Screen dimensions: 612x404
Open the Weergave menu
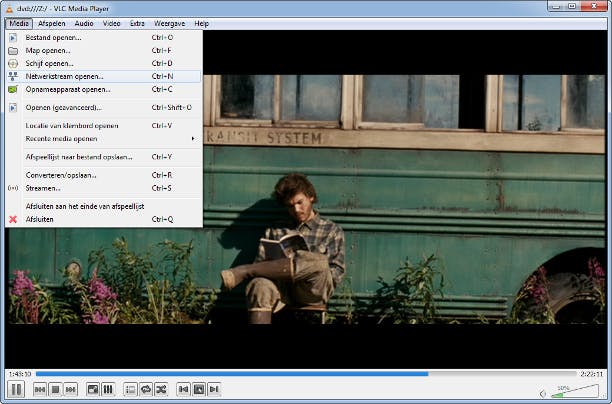[x=169, y=23]
